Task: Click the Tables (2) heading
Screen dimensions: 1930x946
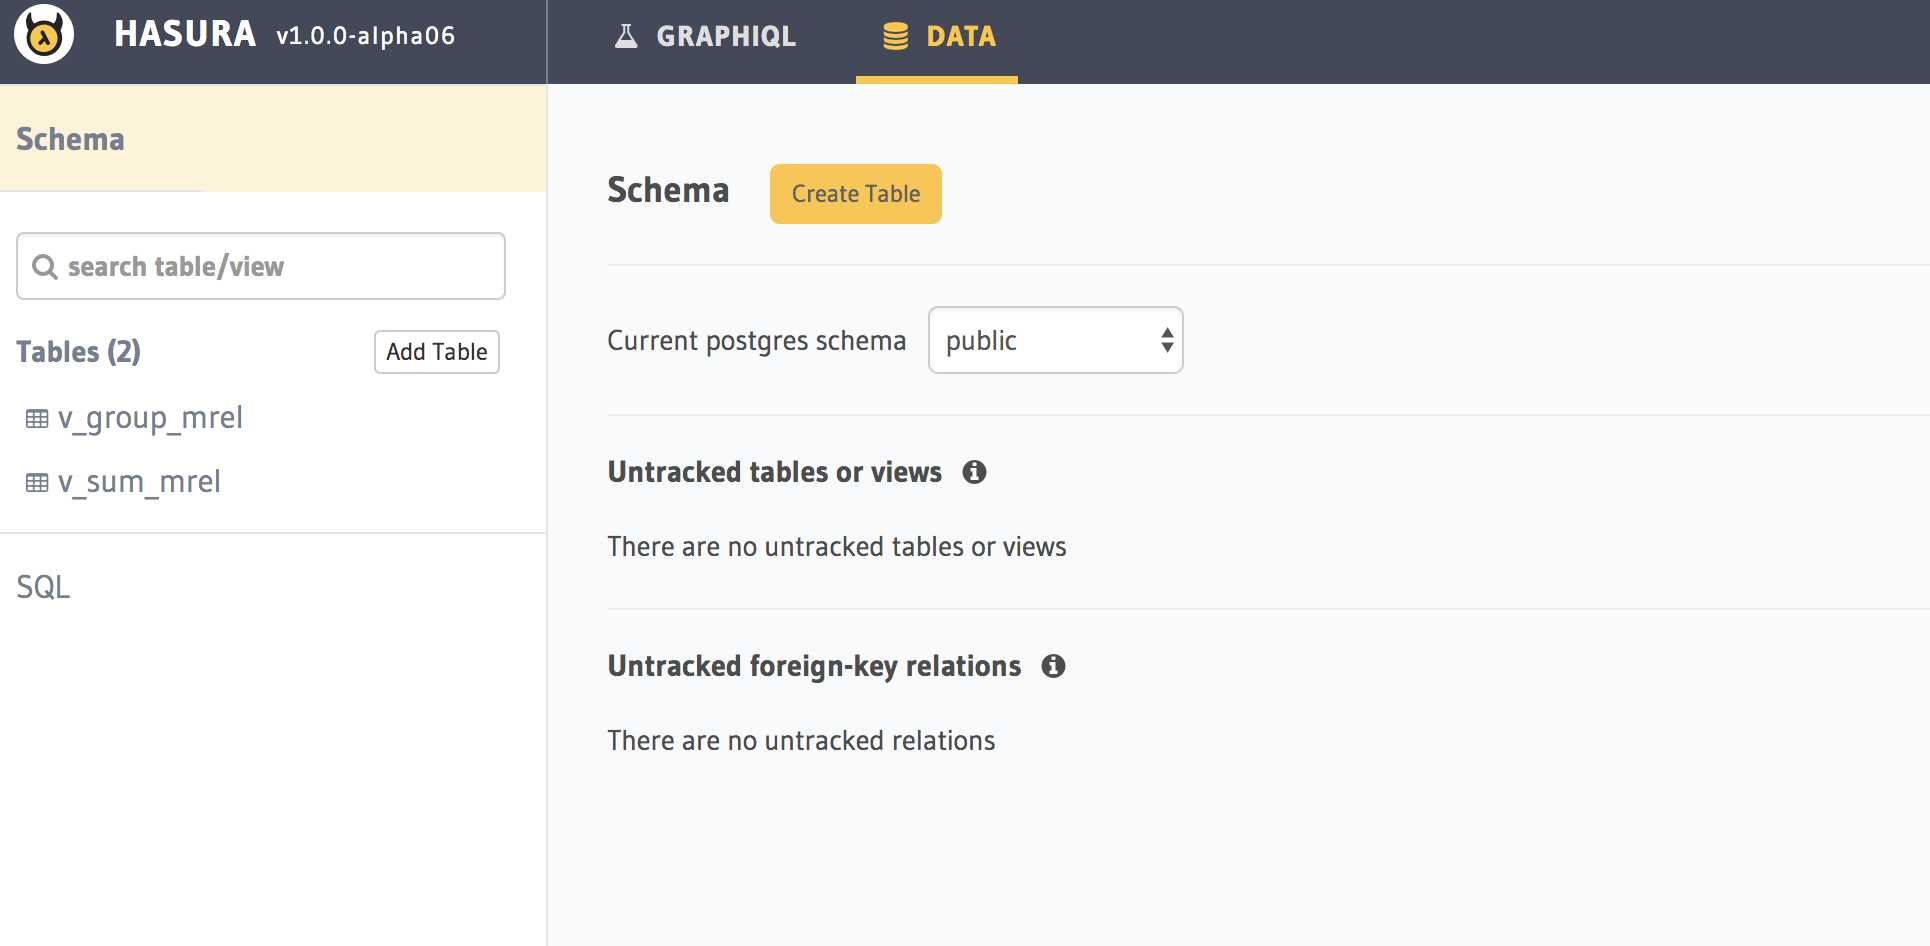Action: click(78, 352)
